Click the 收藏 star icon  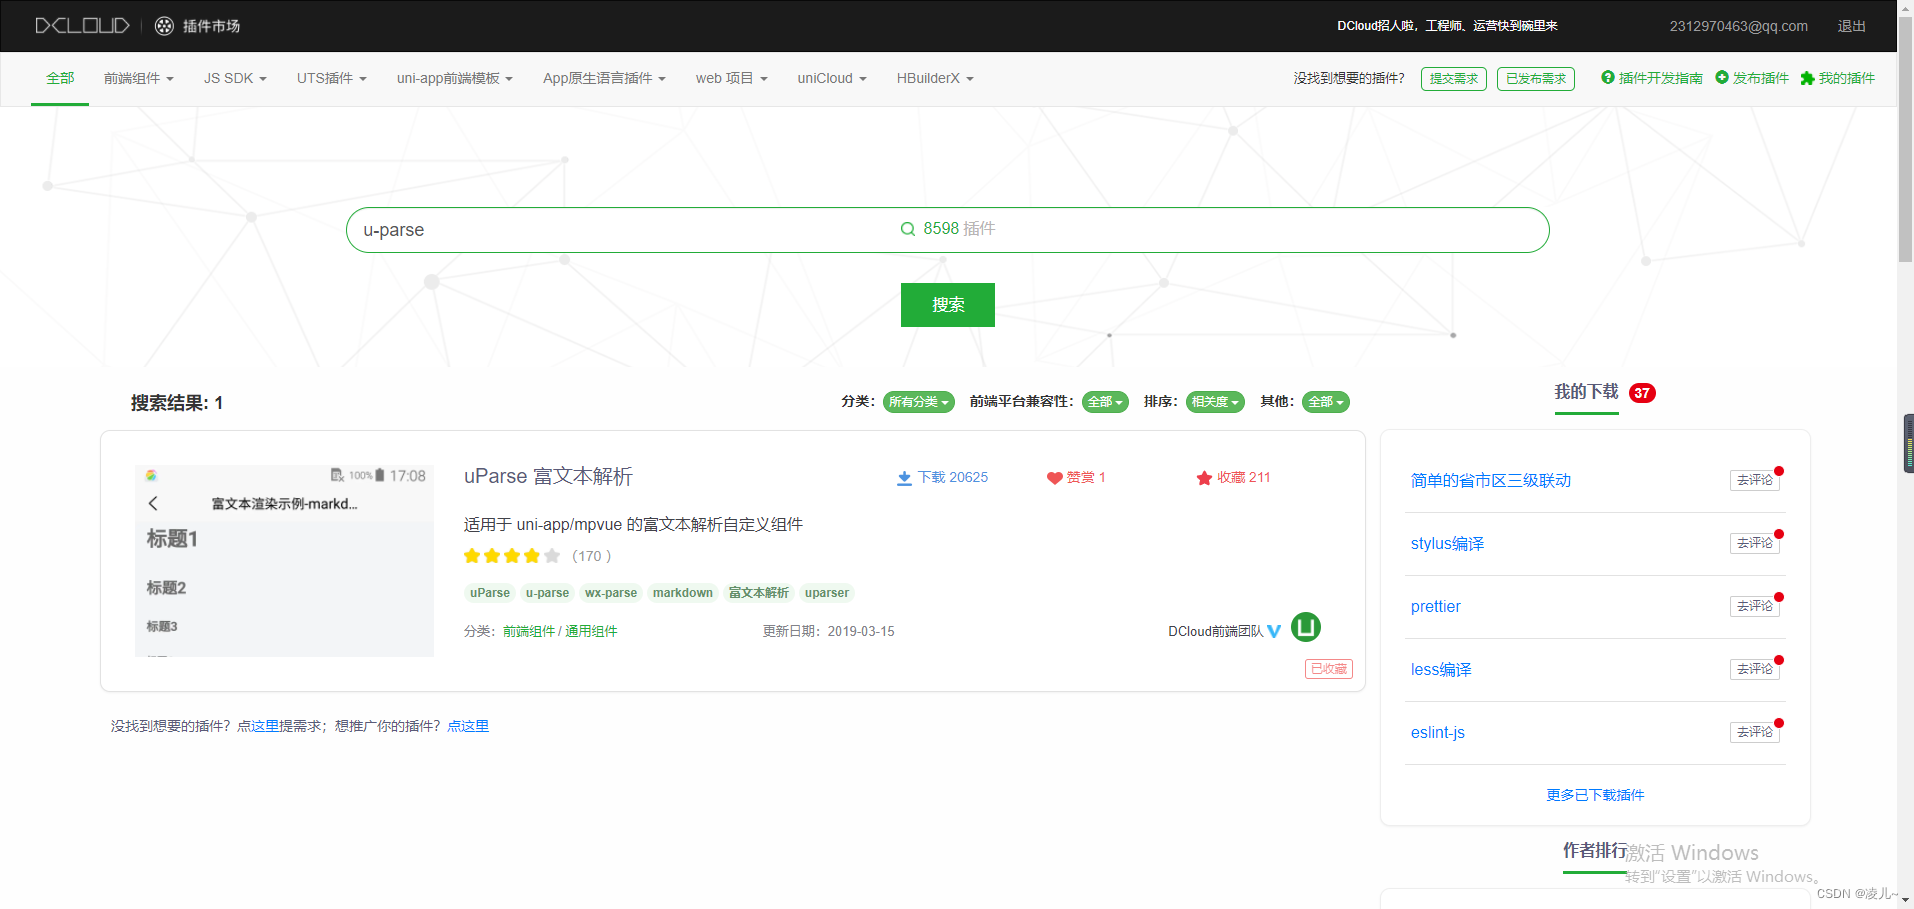click(1204, 478)
